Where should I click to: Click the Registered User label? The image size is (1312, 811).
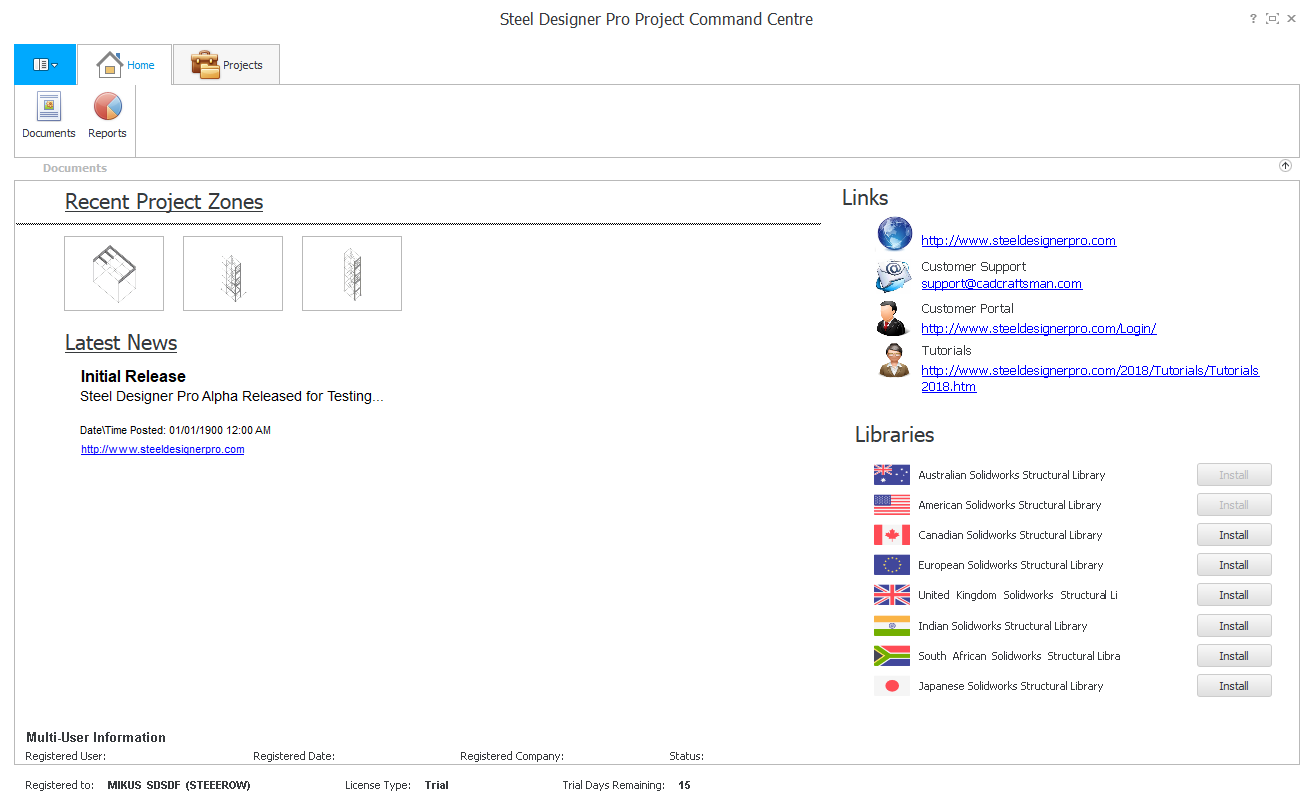point(66,757)
